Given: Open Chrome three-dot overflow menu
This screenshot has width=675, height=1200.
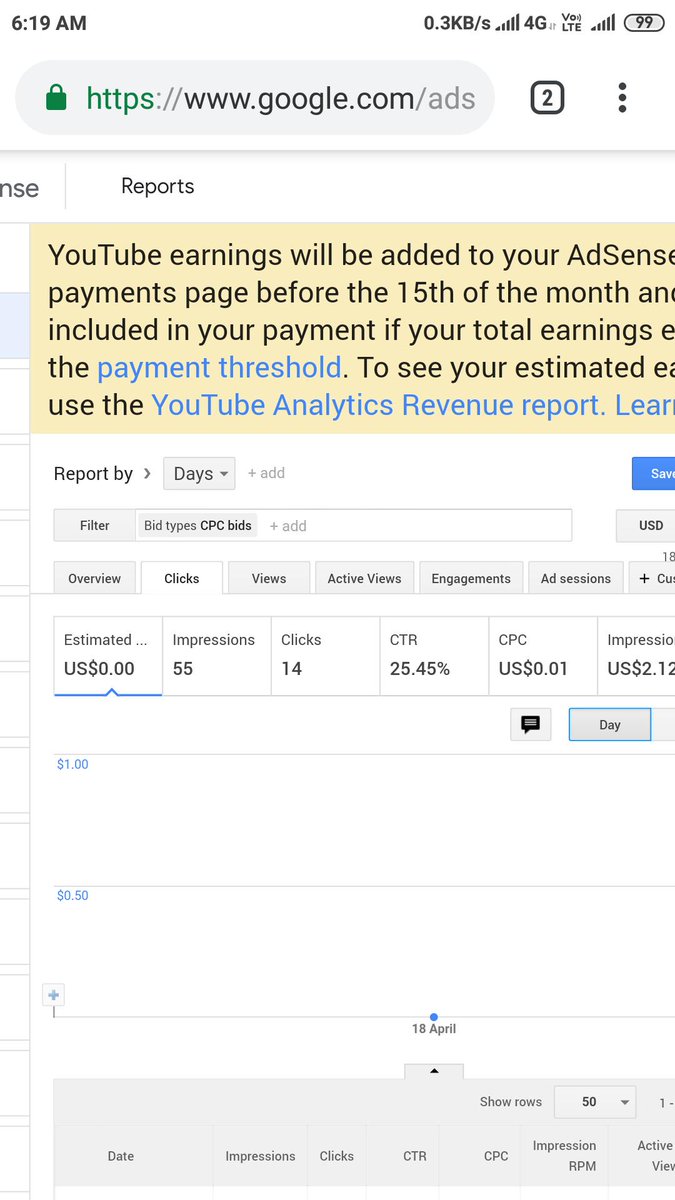Looking at the screenshot, I should (622, 98).
